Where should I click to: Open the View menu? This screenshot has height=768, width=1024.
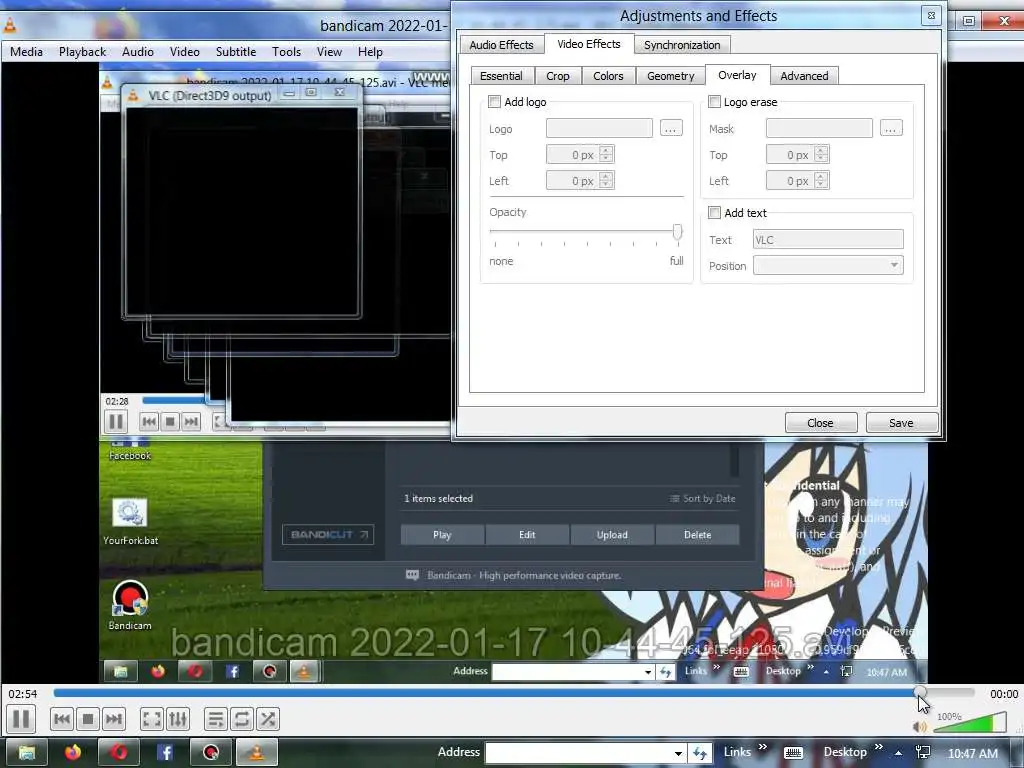pos(329,52)
